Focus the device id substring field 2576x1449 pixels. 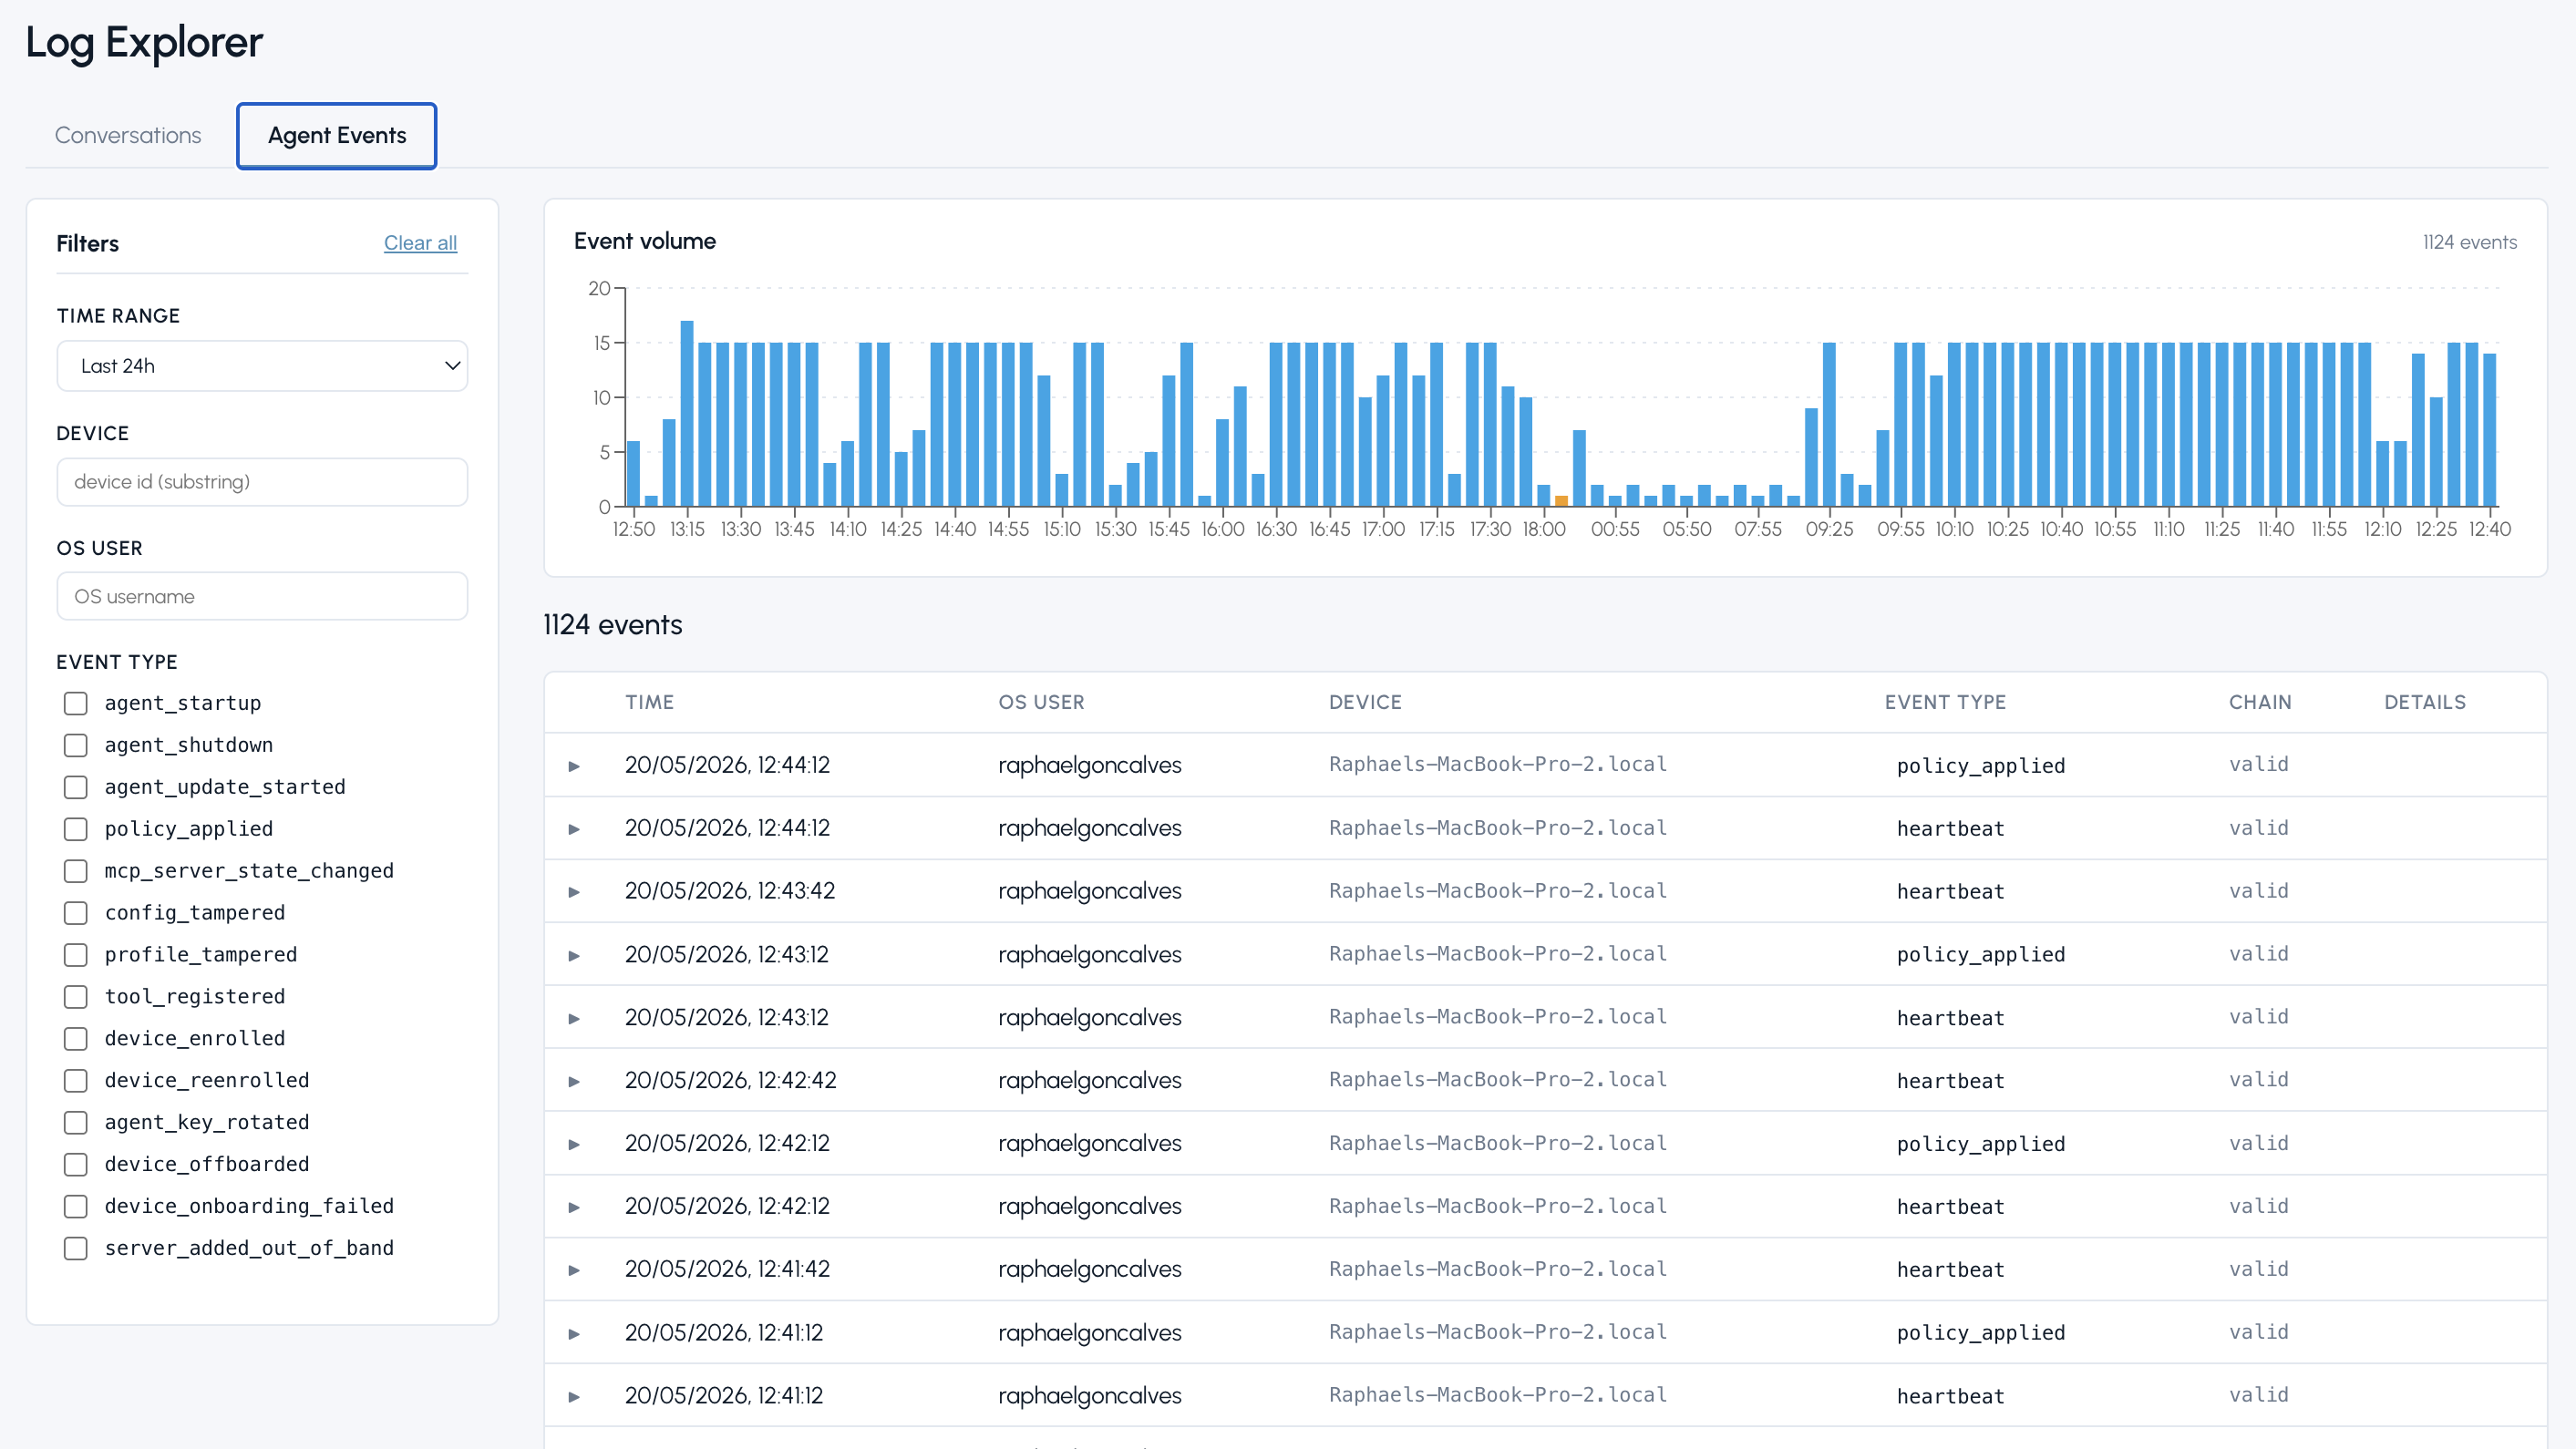(262, 482)
